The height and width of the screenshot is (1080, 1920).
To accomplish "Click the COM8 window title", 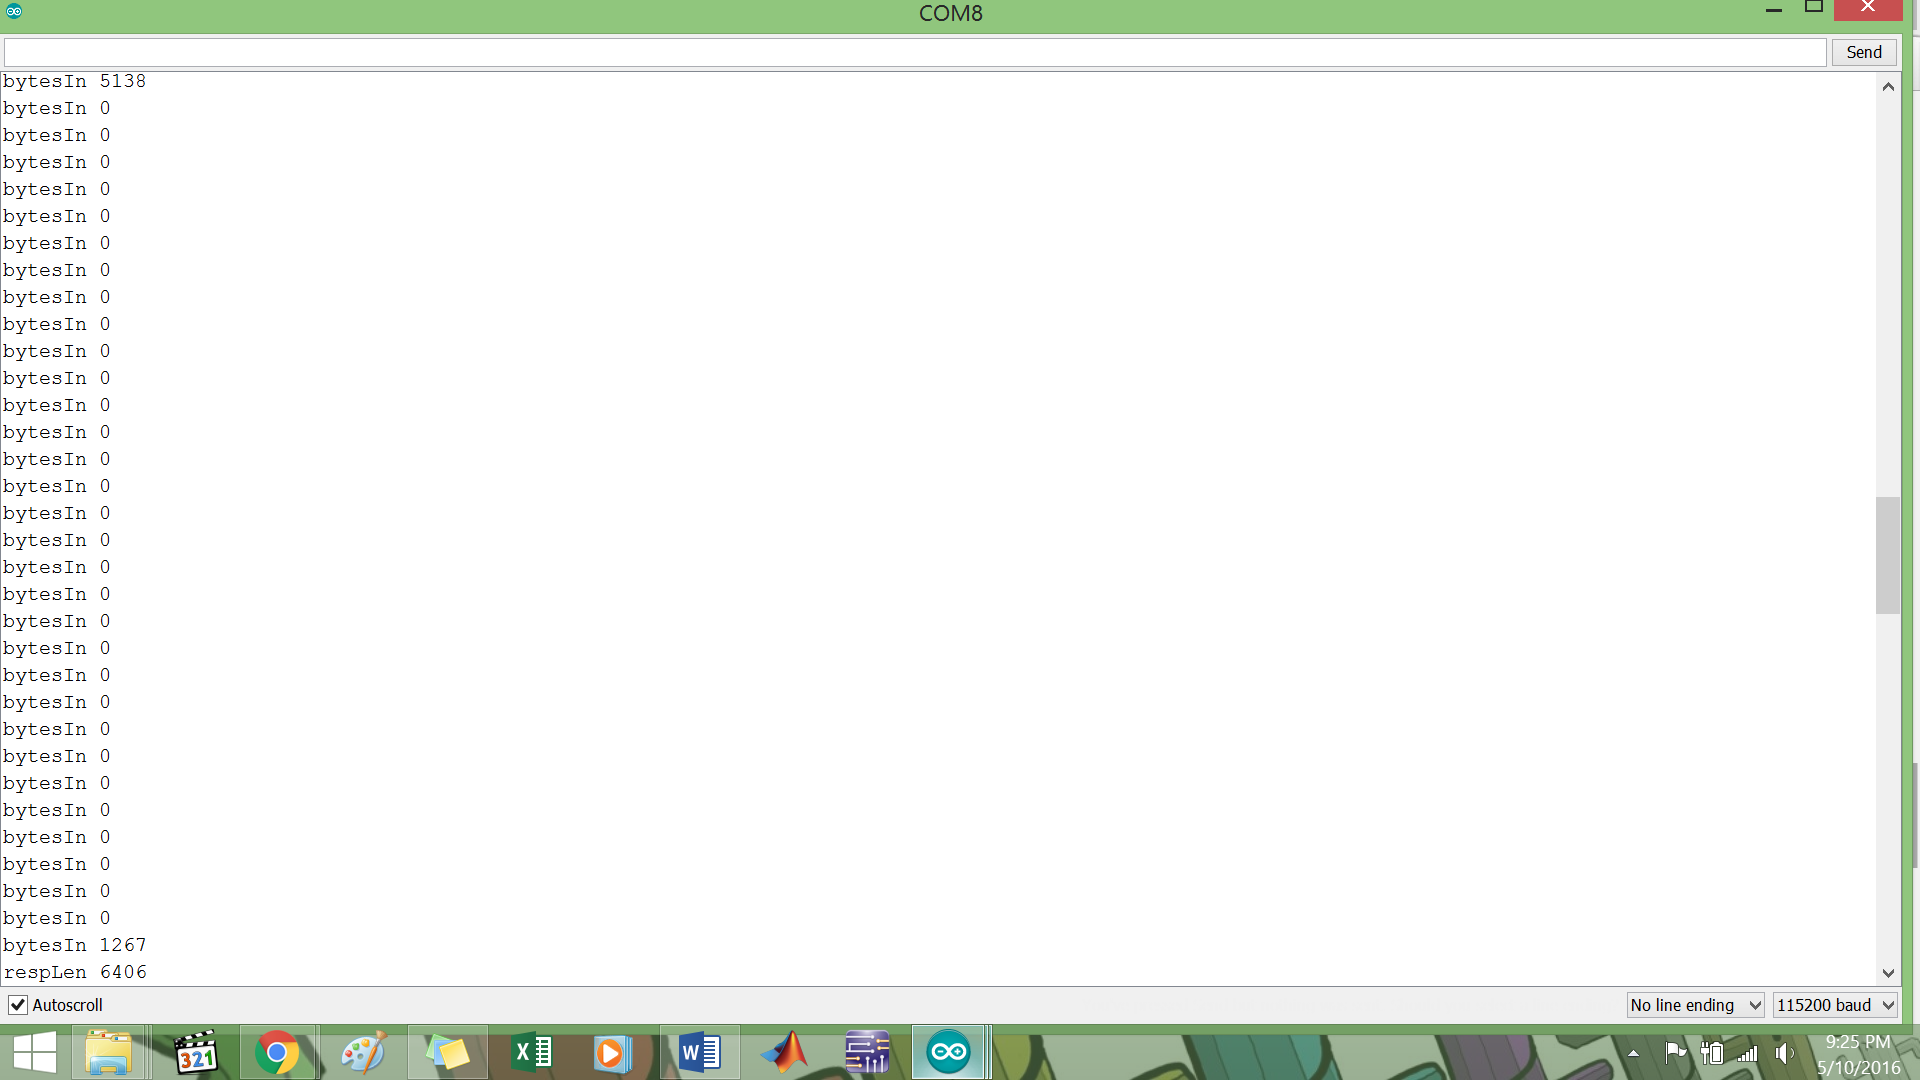I will coord(951,13).
